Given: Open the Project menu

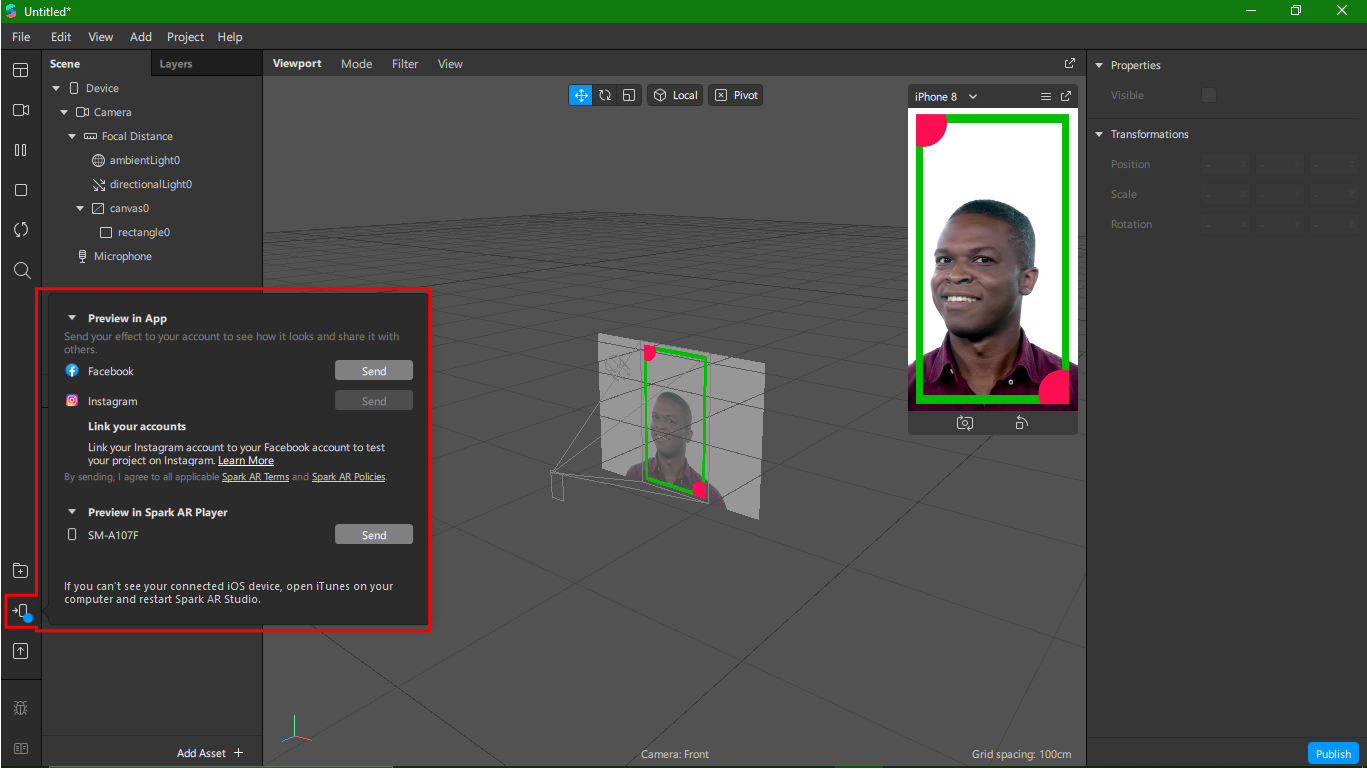Looking at the screenshot, I should (185, 37).
